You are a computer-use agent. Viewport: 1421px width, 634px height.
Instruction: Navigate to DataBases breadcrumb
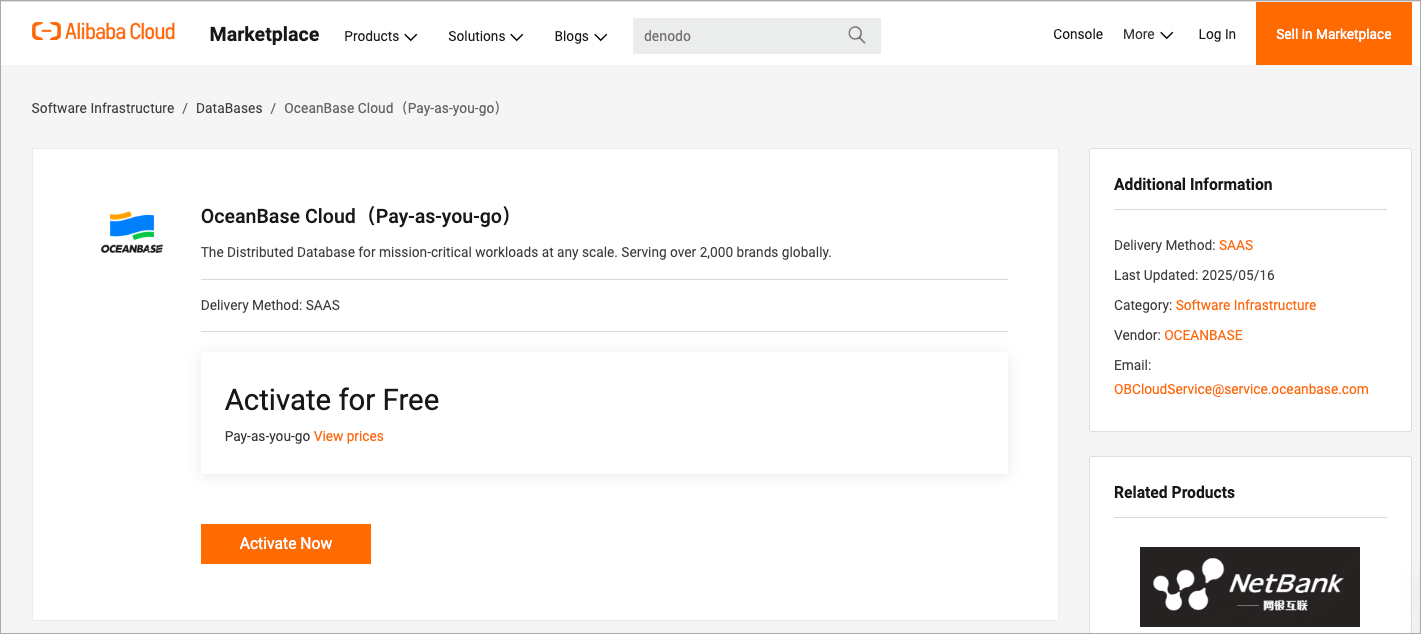[229, 108]
